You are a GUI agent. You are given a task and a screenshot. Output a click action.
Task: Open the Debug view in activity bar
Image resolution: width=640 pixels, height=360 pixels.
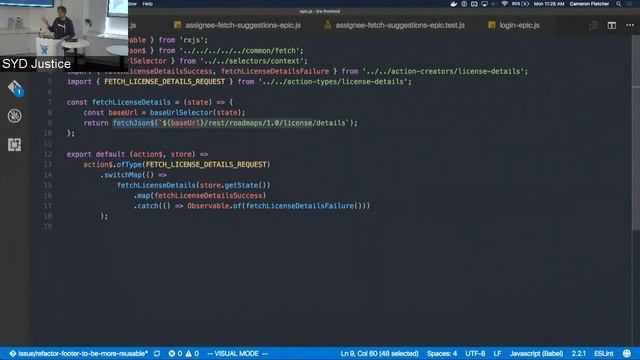tap(15, 116)
